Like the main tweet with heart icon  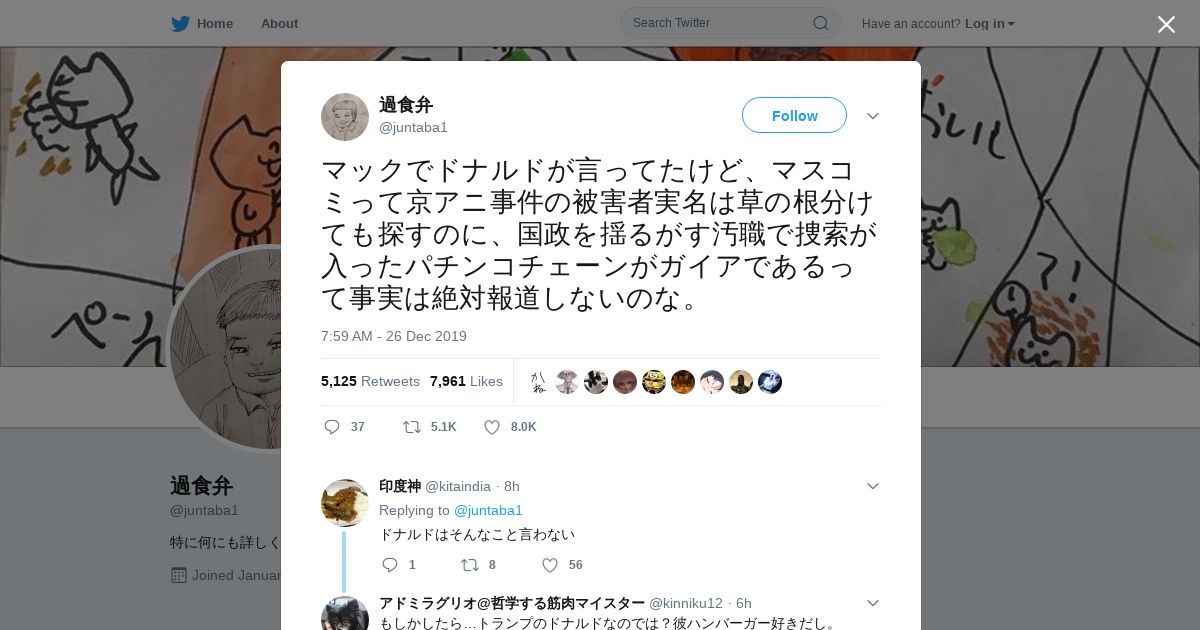[x=492, y=427]
